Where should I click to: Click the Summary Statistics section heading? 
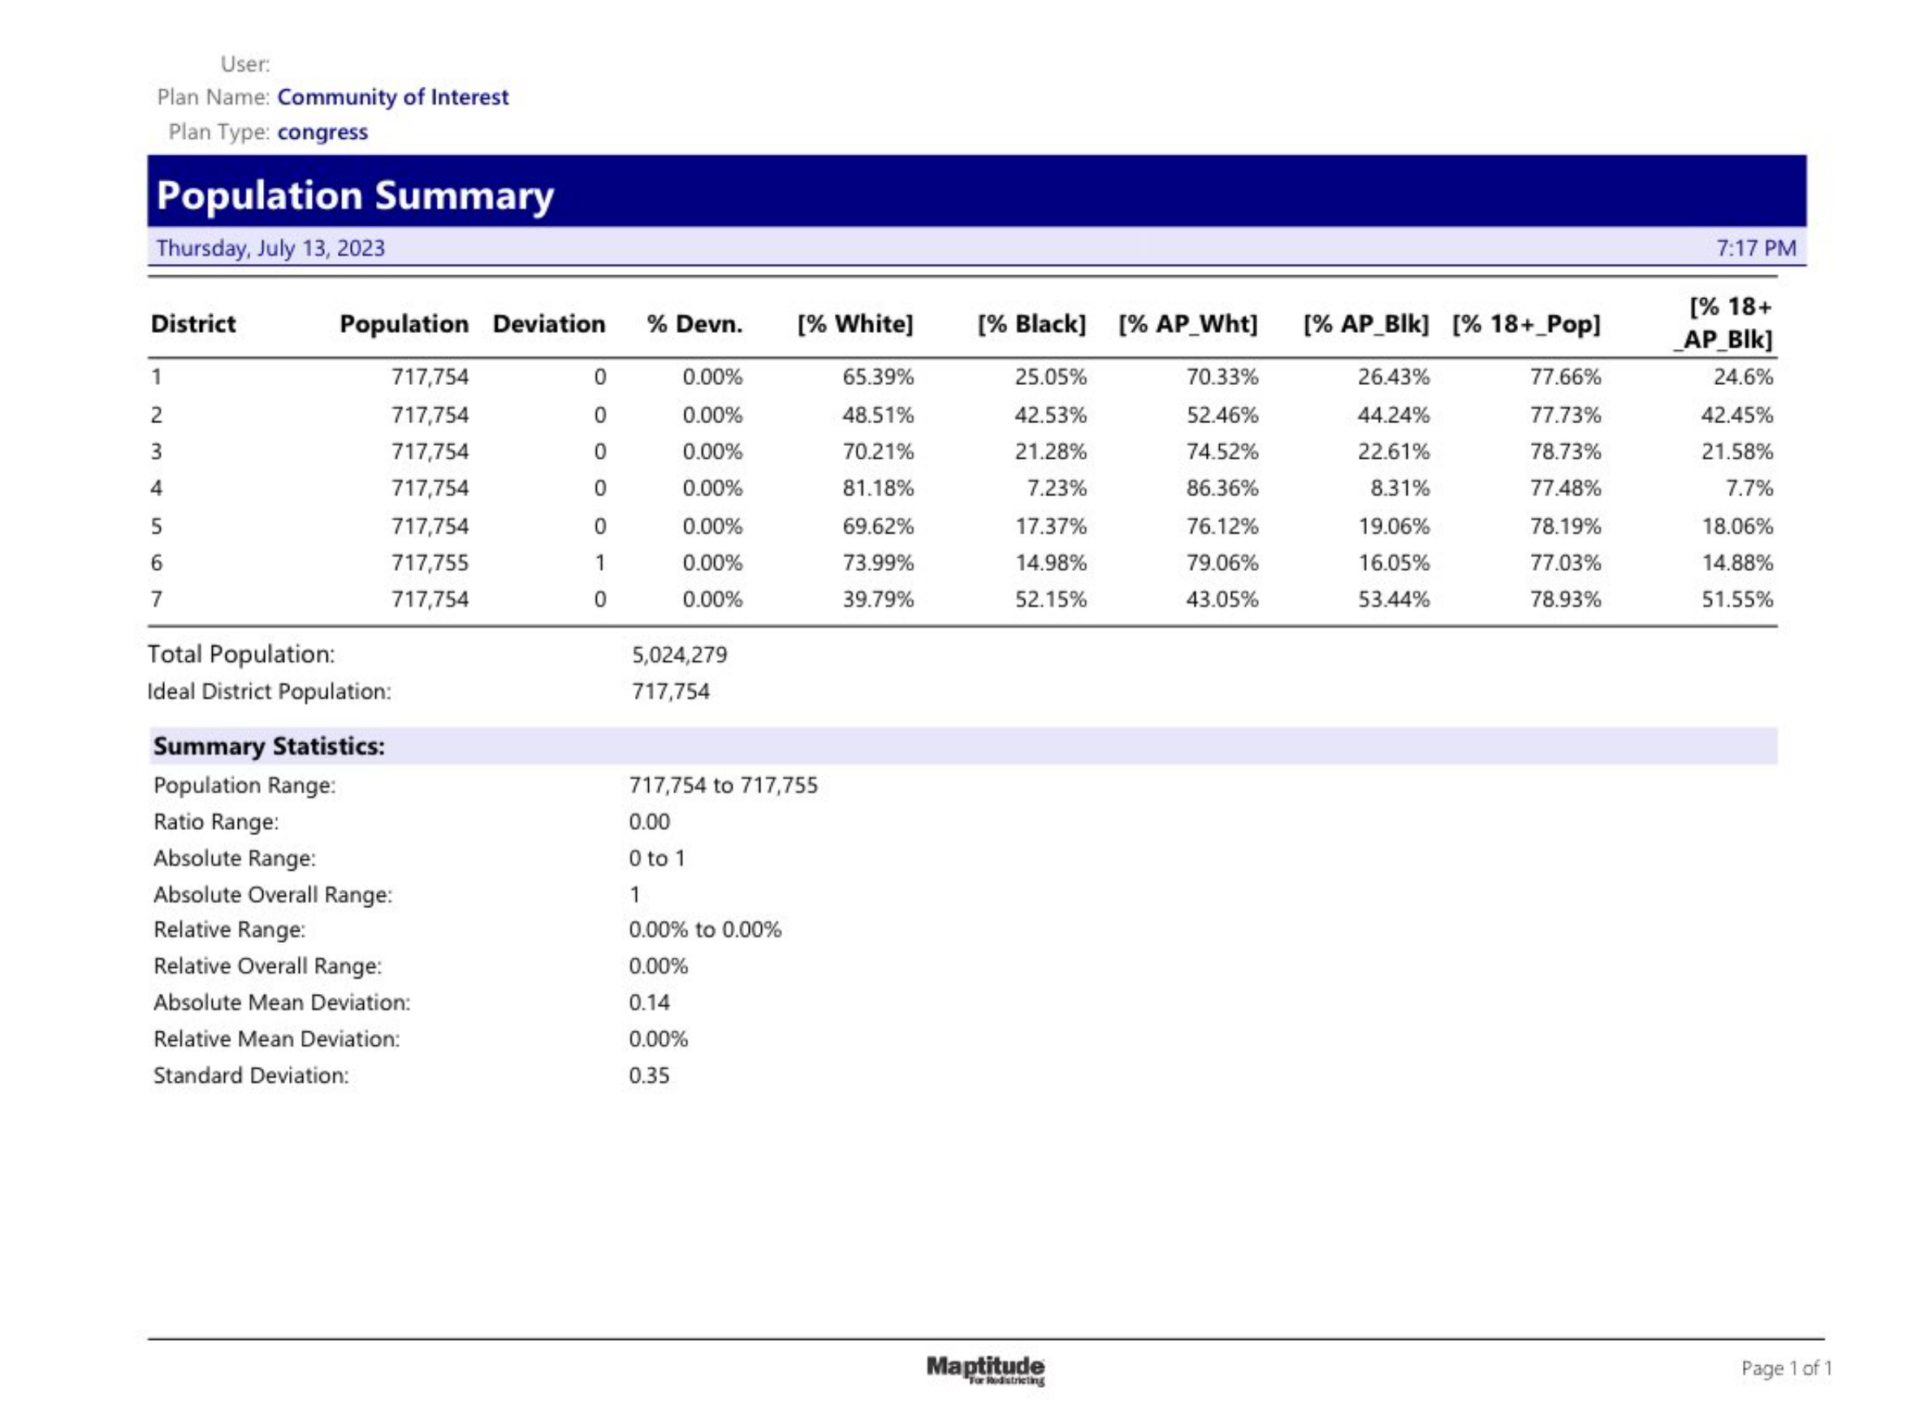[x=268, y=746]
